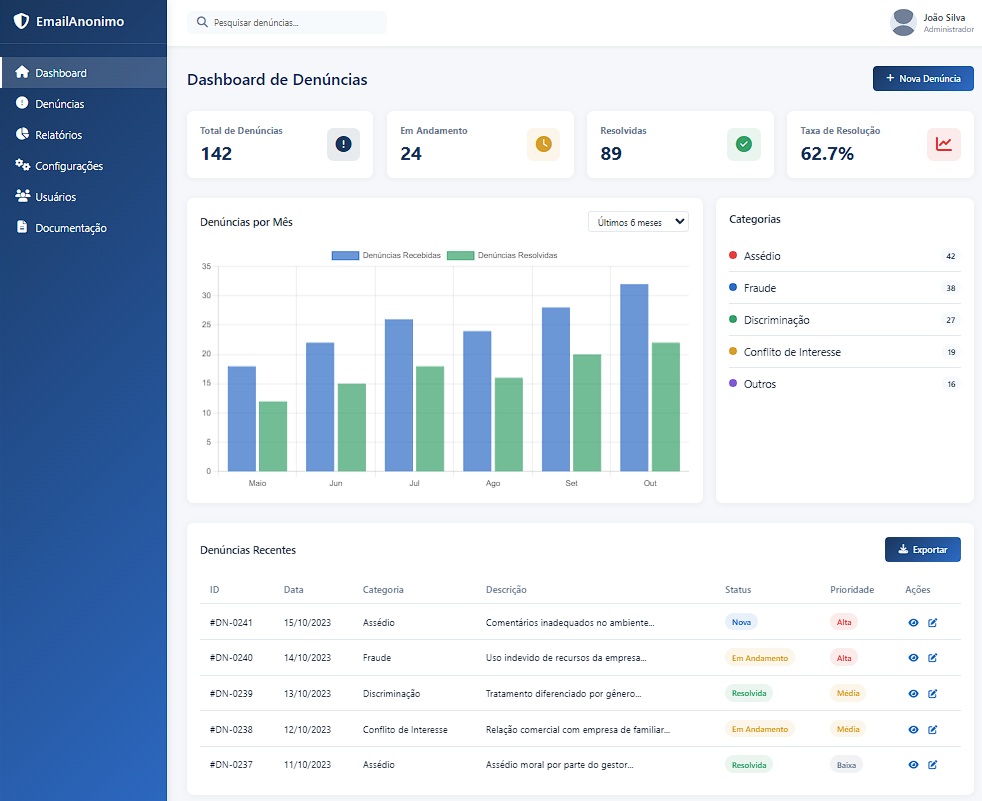Toggle Denúncias Recebidas legend in chart
The height and width of the screenshot is (801, 982).
click(x=386, y=256)
